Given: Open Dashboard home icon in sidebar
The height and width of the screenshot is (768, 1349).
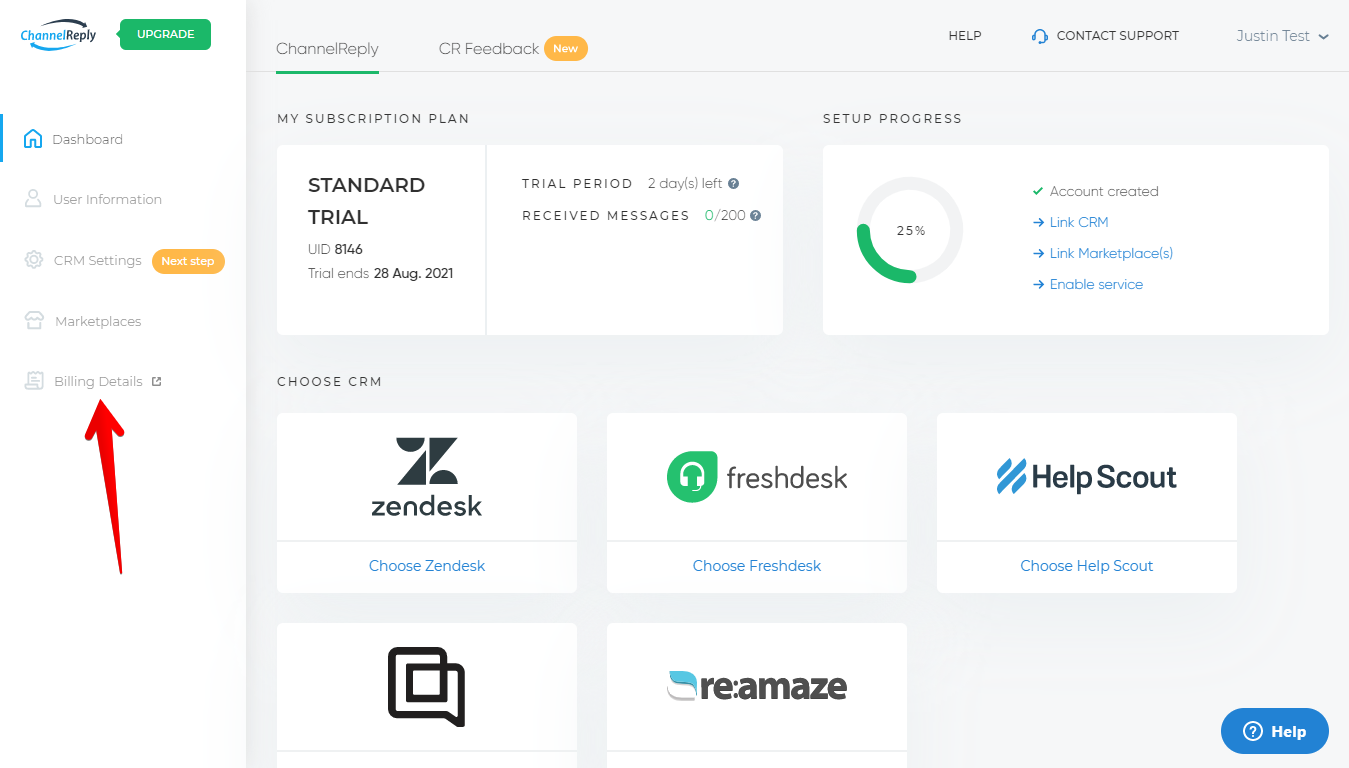Looking at the screenshot, I should (x=33, y=138).
